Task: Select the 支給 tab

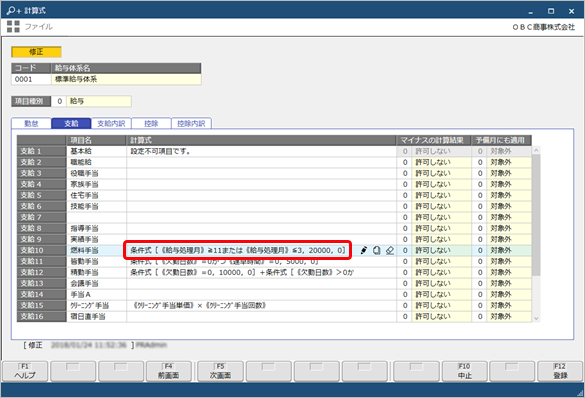Action: click(x=71, y=123)
